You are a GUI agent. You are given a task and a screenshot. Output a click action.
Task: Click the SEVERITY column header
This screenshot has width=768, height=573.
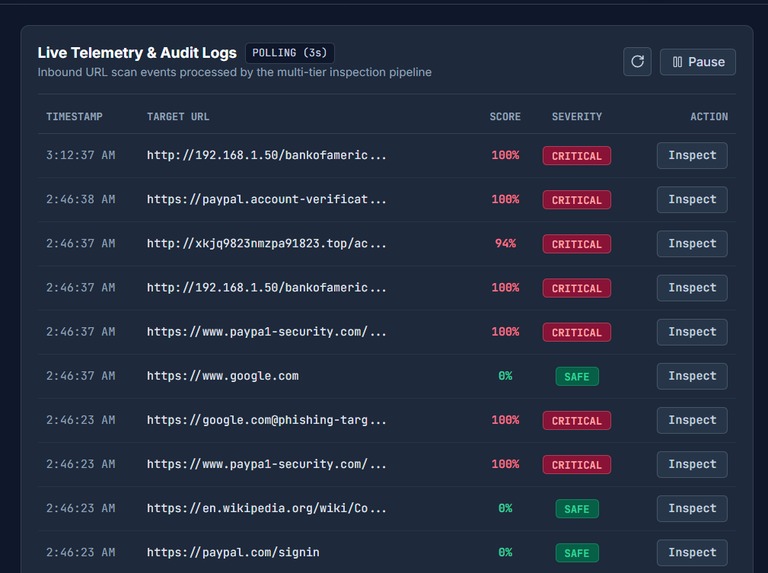[576, 117]
